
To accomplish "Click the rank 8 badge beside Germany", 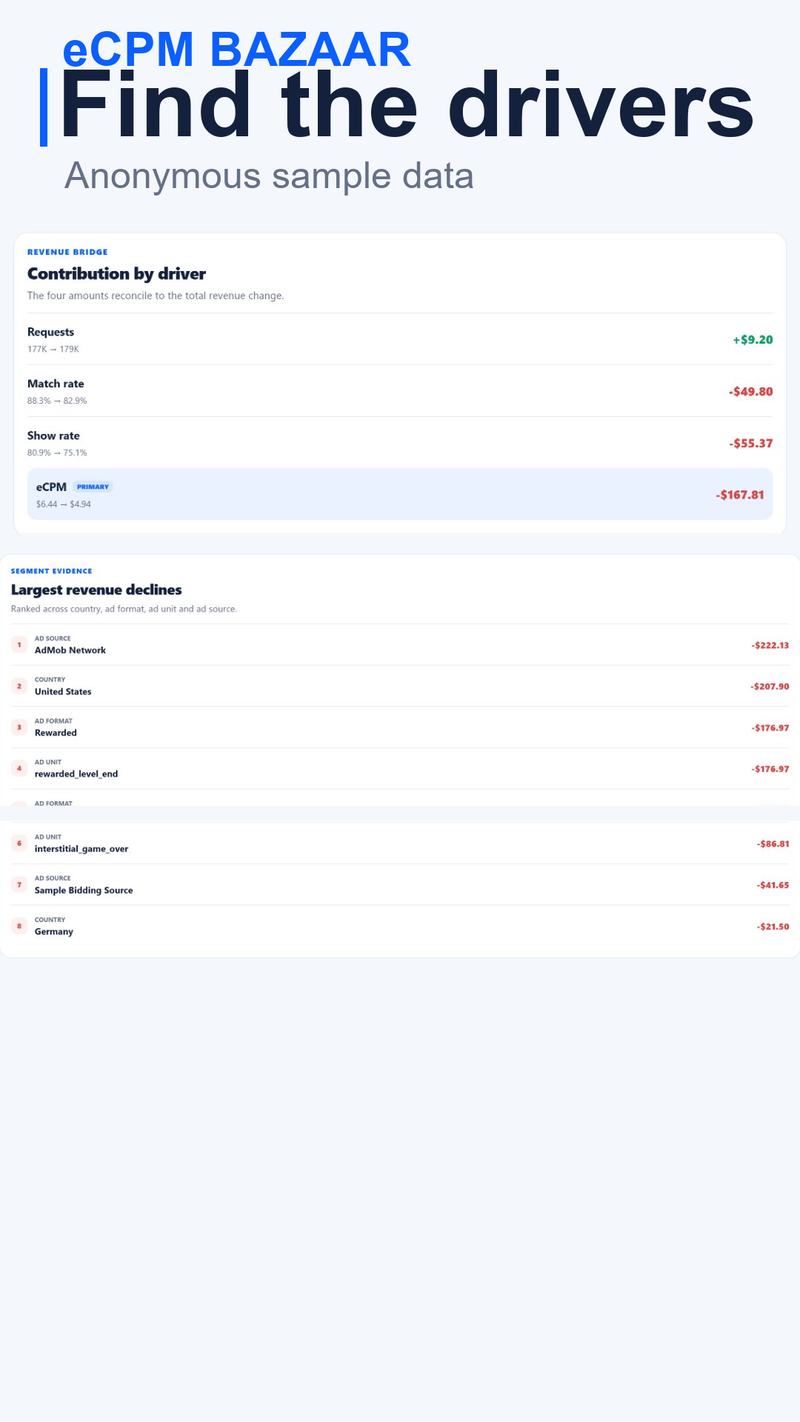I will click(x=19, y=926).
